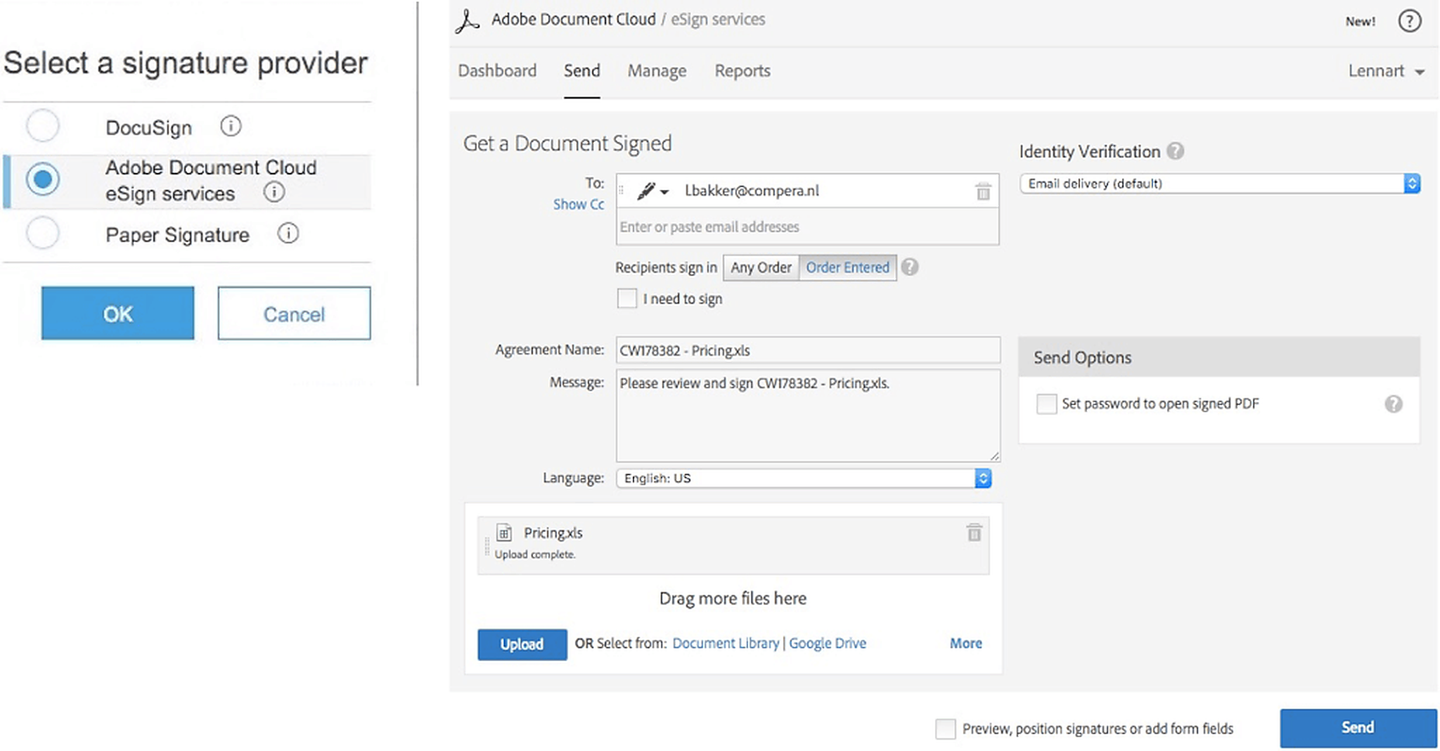Click the Enter or paste email addresses field
Screen dimensions: 1440x751
(807, 227)
